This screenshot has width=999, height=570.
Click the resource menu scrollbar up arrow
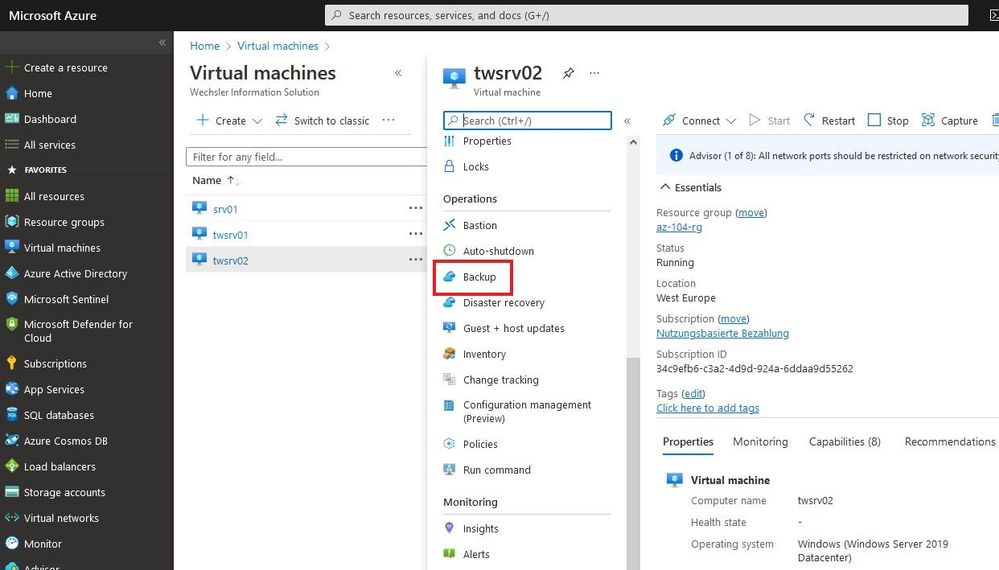[x=633, y=143]
